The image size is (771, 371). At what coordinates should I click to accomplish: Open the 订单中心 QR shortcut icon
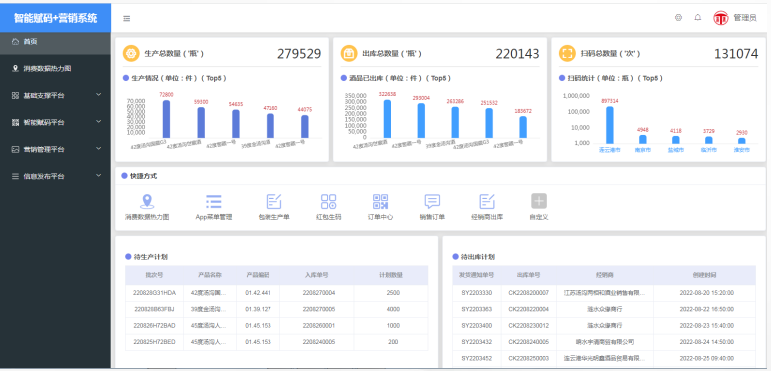(381, 201)
